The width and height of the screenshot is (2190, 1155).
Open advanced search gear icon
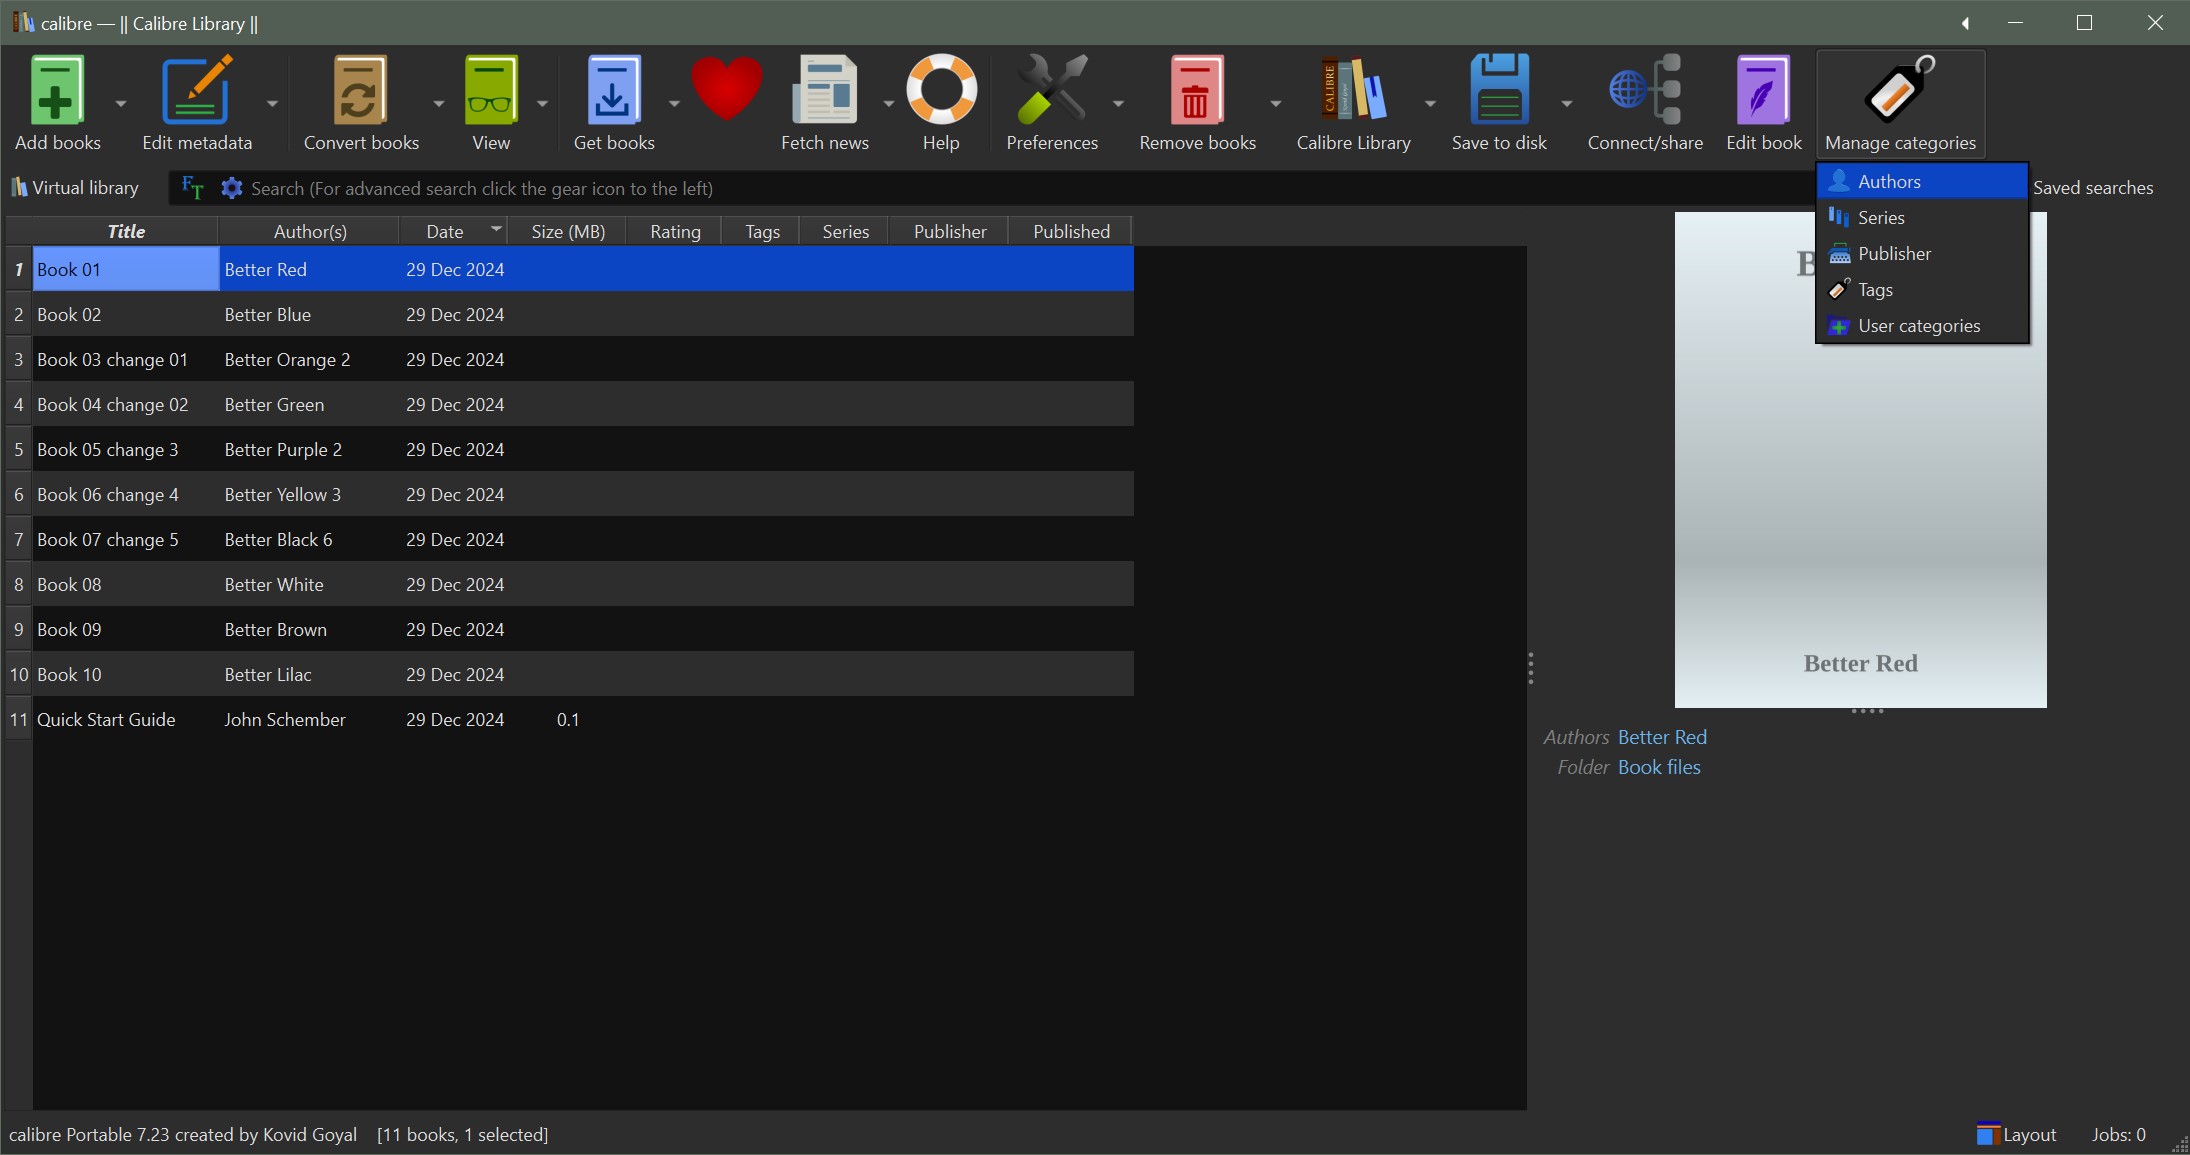point(232,188)
